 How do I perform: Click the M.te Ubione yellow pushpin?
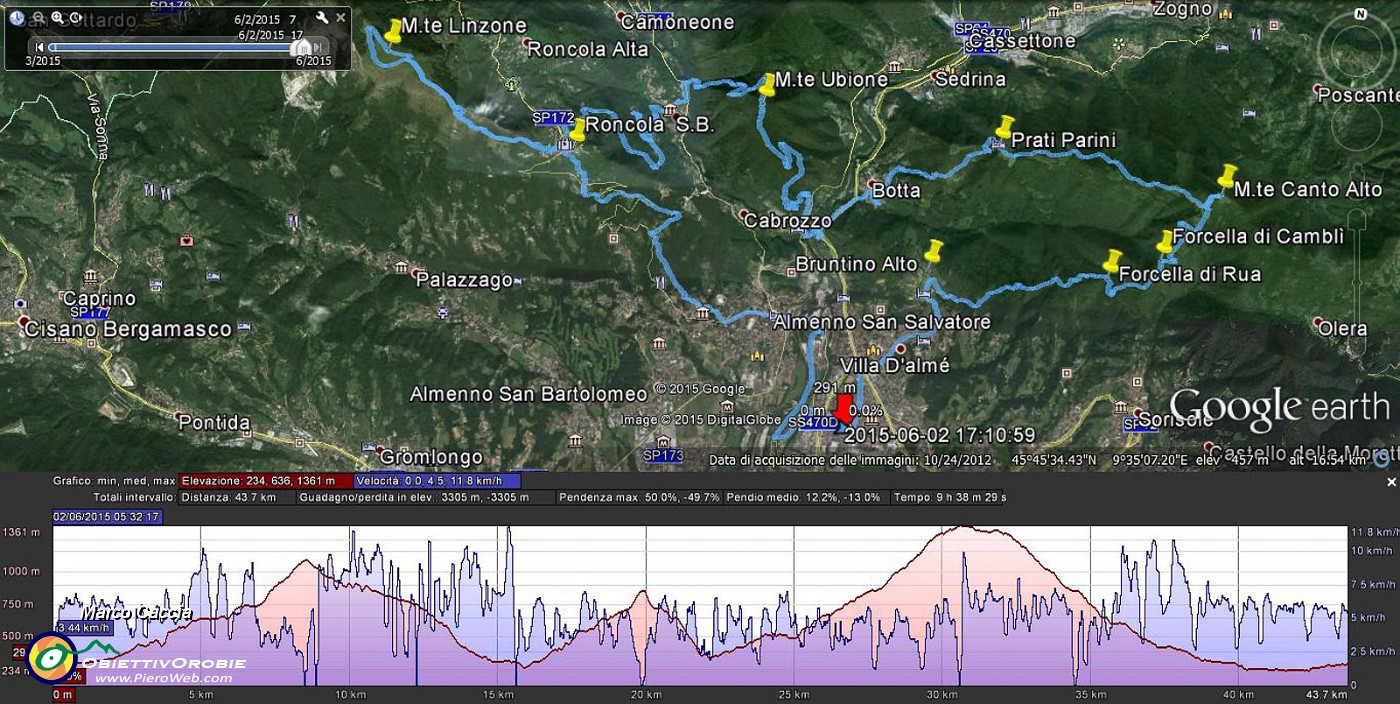[x=767, y=84]
